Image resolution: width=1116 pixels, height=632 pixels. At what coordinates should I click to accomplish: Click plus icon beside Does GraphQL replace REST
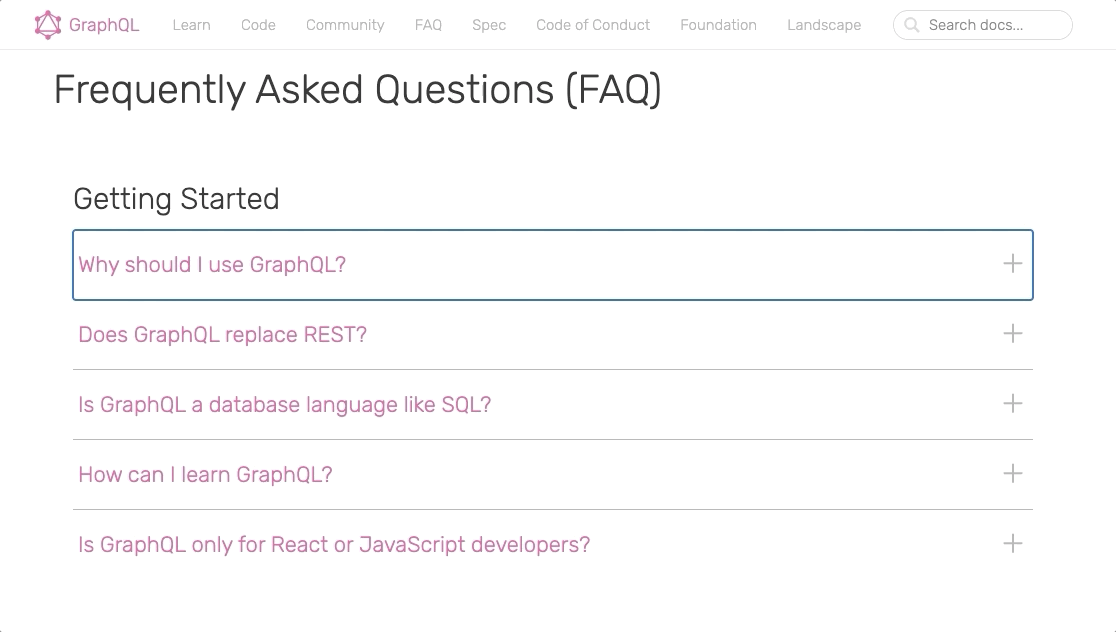[x=1012, y=334]
